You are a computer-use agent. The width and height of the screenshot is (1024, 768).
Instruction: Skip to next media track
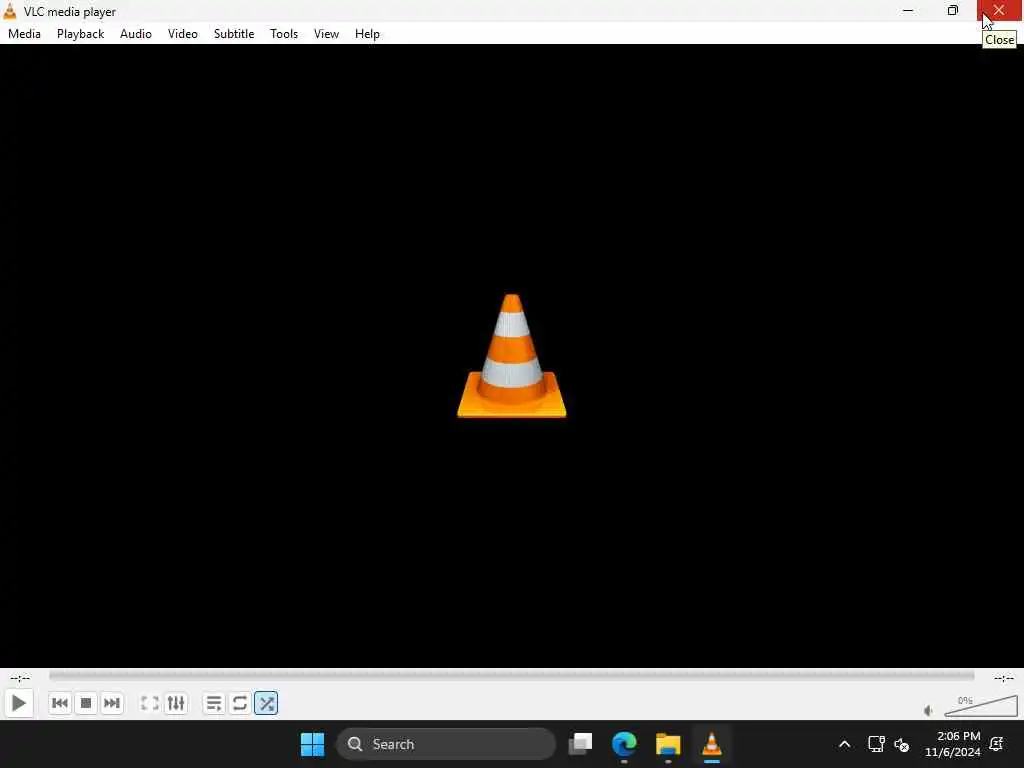point(112,703)
